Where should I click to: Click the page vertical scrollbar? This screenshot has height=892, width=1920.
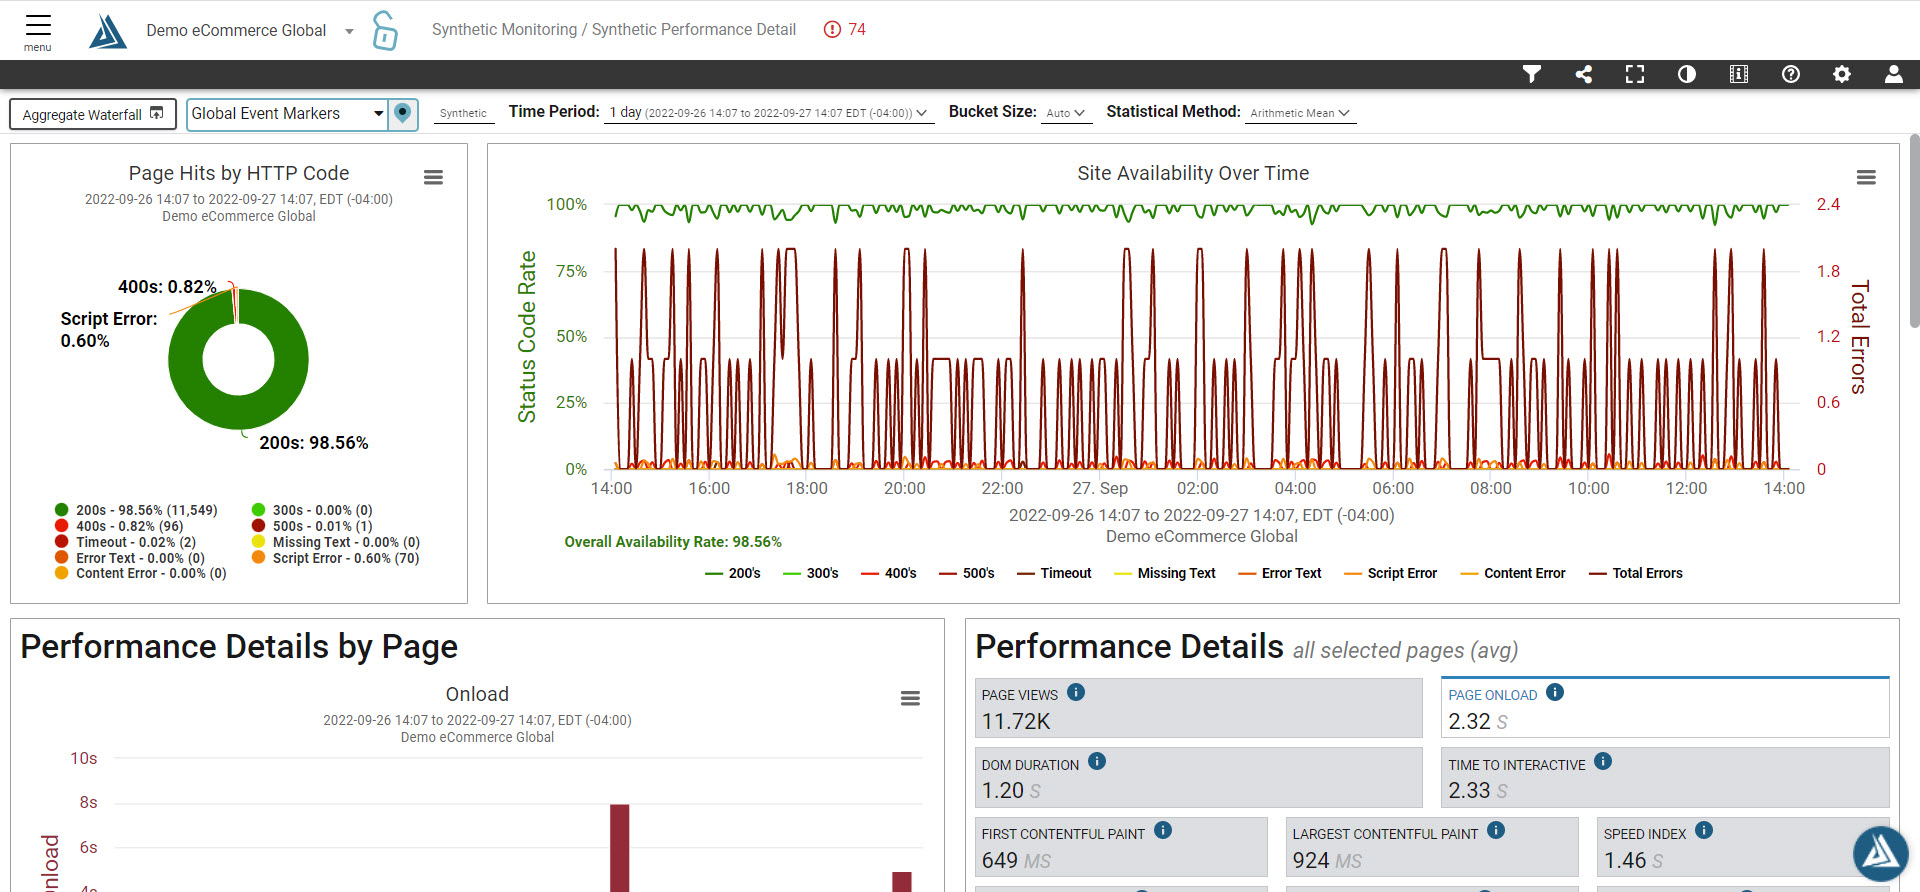click(x=1914, y=230)
